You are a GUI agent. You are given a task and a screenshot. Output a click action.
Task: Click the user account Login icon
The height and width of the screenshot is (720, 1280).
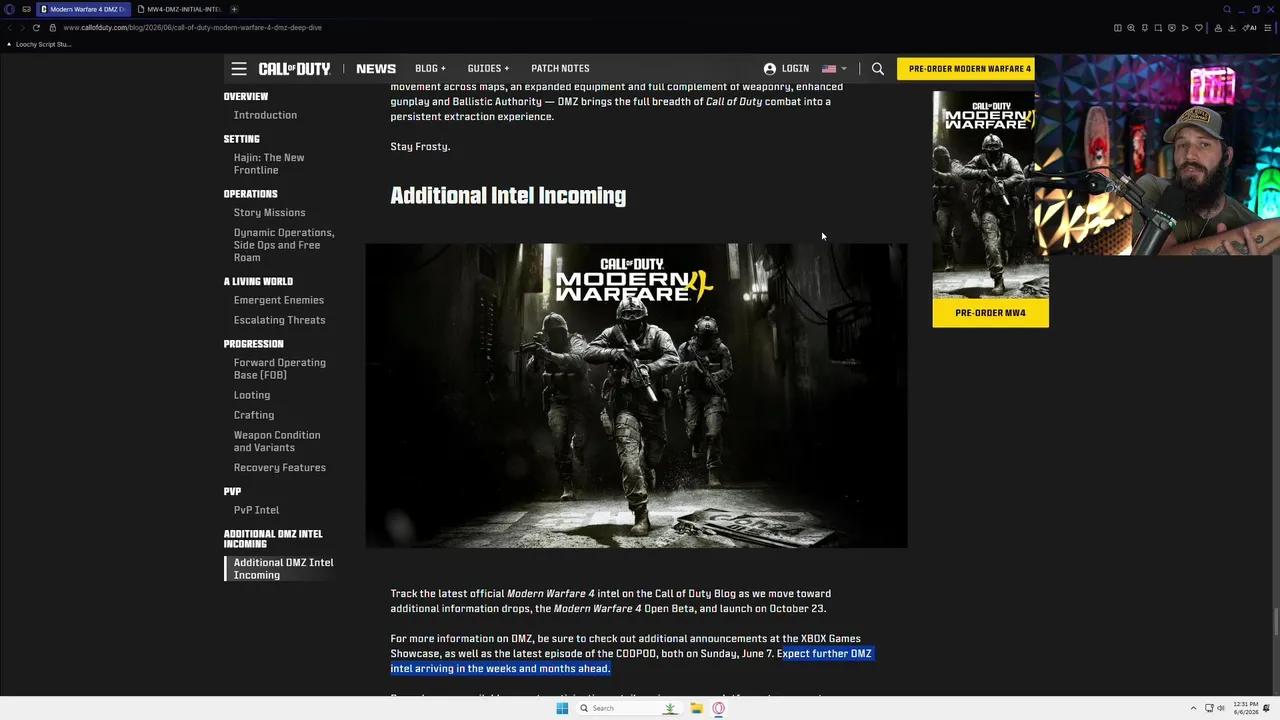pos(770,69)
